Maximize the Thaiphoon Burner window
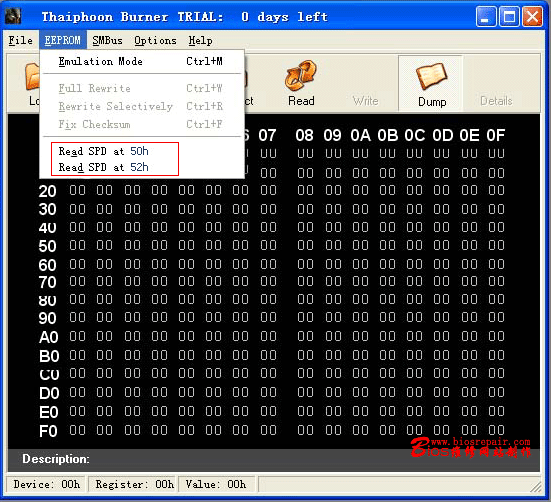 (509, 16)
